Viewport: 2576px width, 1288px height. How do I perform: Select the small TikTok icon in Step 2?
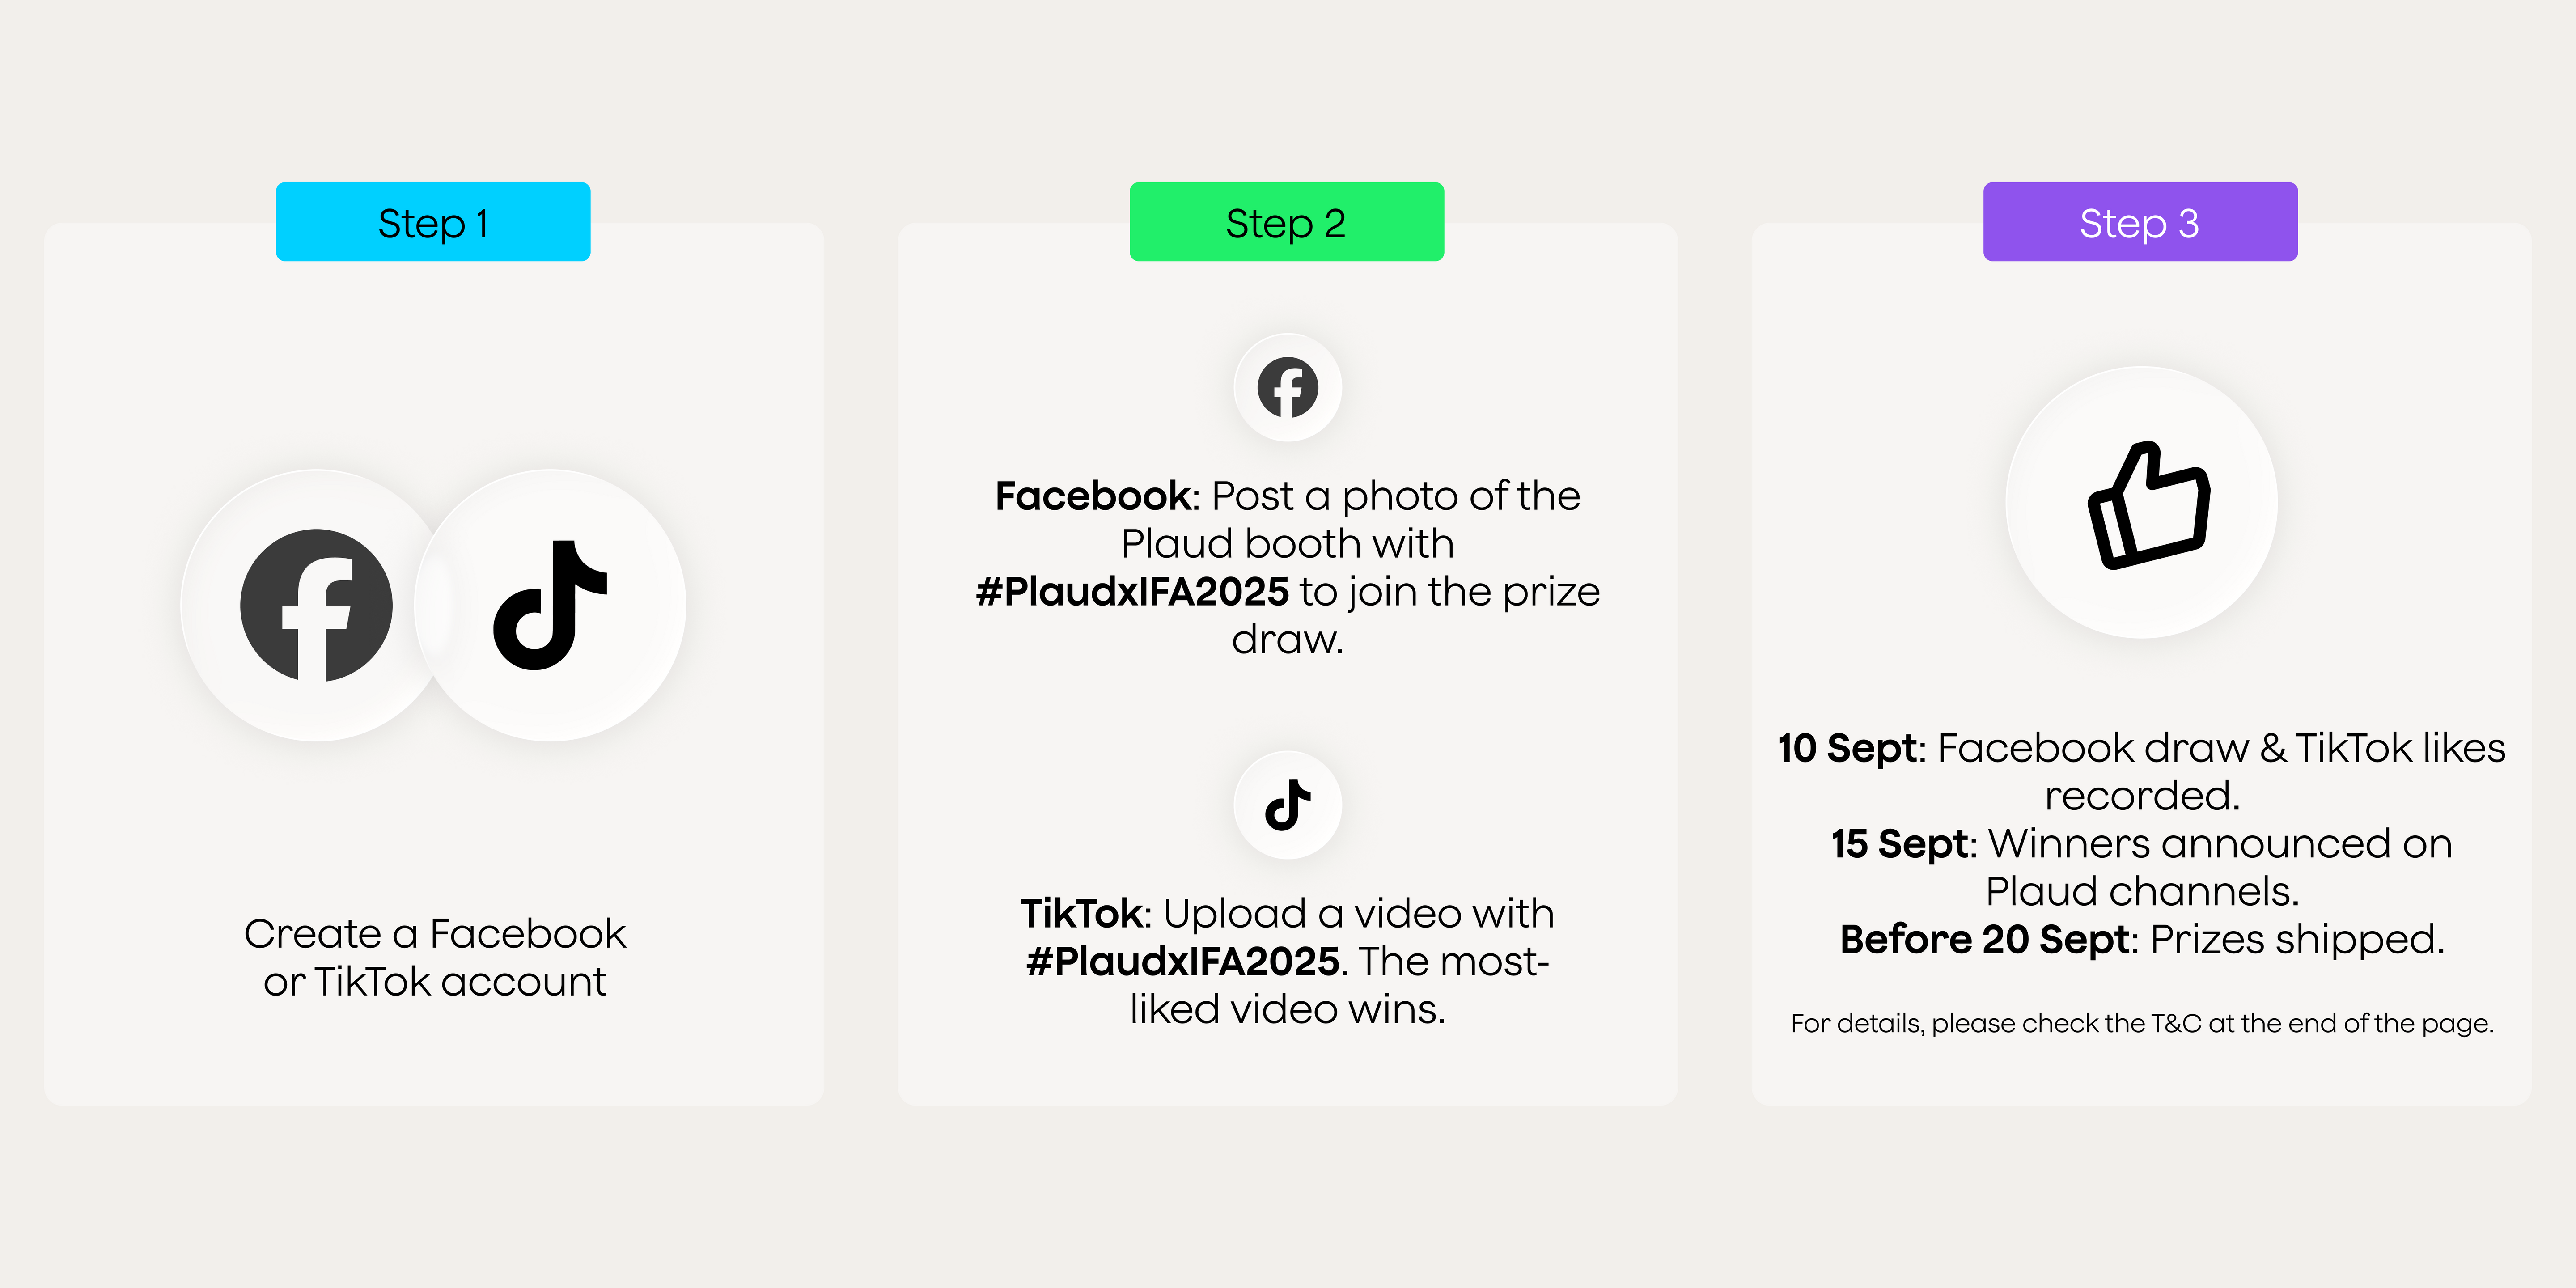(1287, 805)
